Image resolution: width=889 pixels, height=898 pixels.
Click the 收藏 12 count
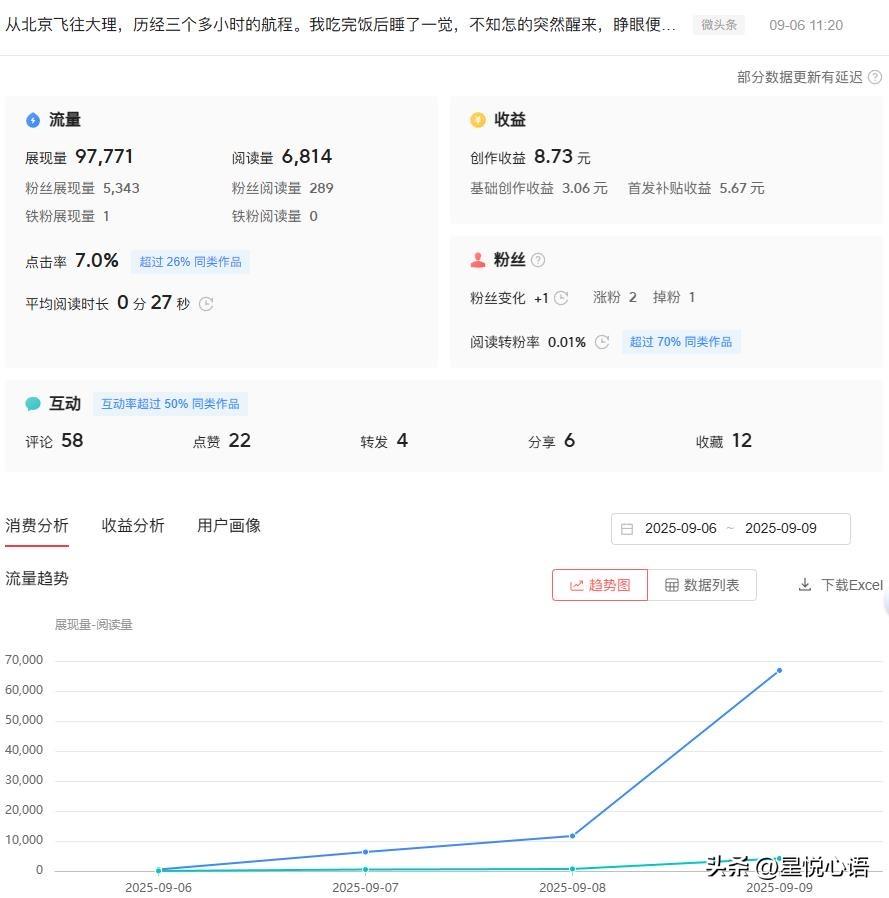(724, 440)
